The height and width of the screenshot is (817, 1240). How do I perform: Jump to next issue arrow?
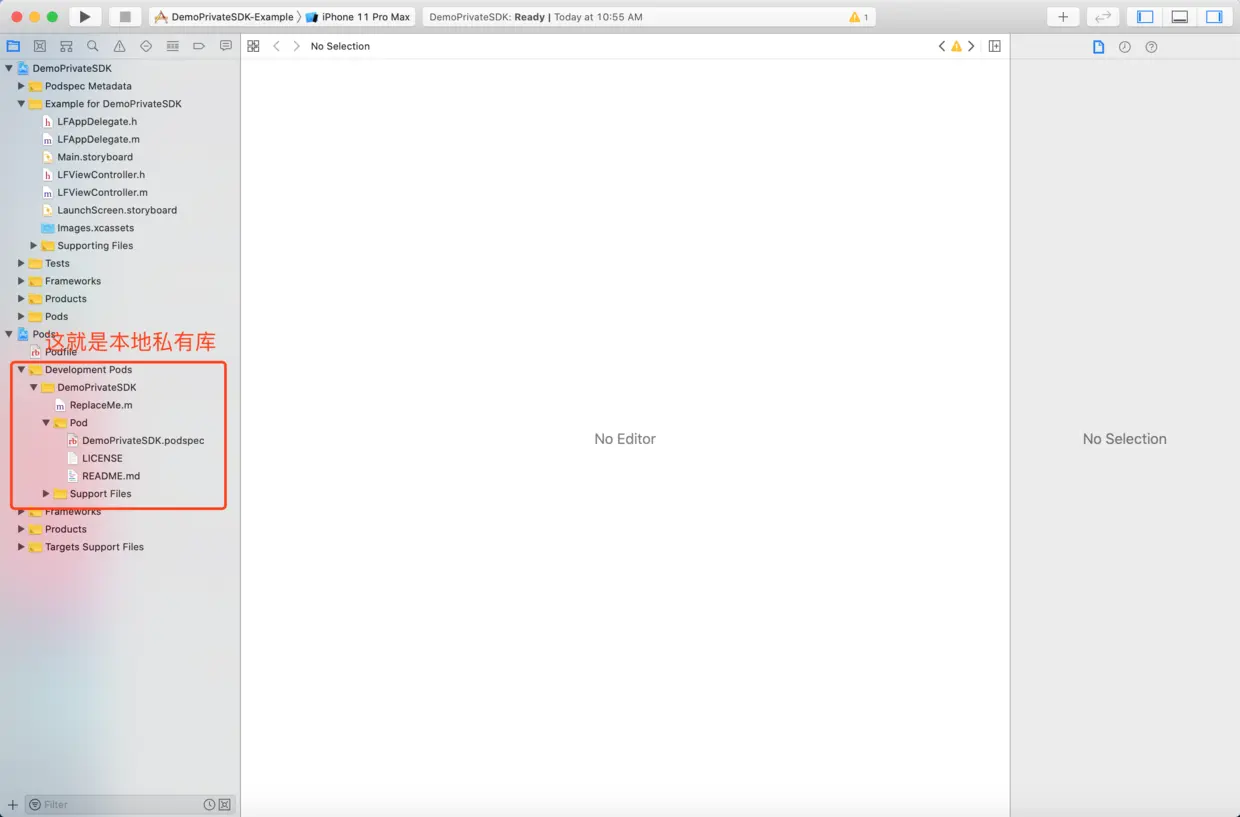pyautogui.click(x=971, y=46)
